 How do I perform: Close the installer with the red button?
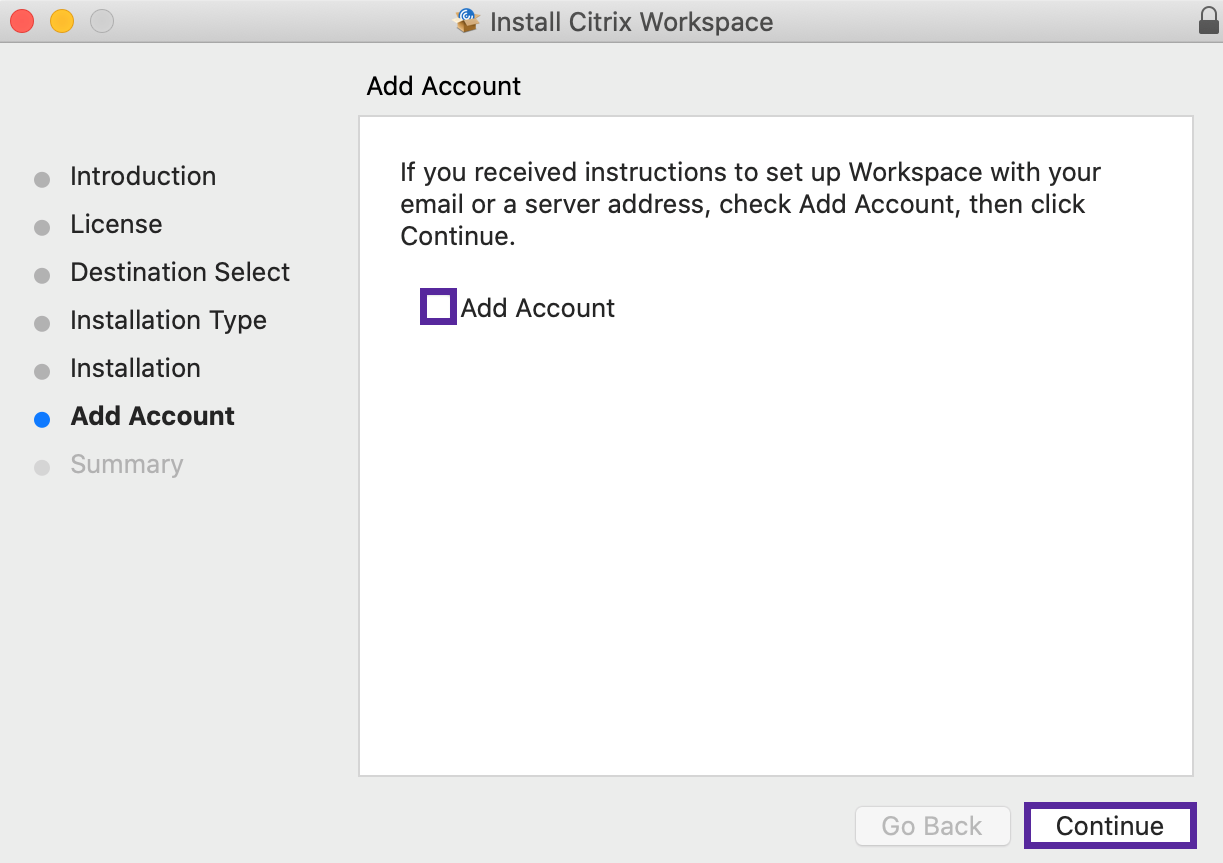click(22, 21)
